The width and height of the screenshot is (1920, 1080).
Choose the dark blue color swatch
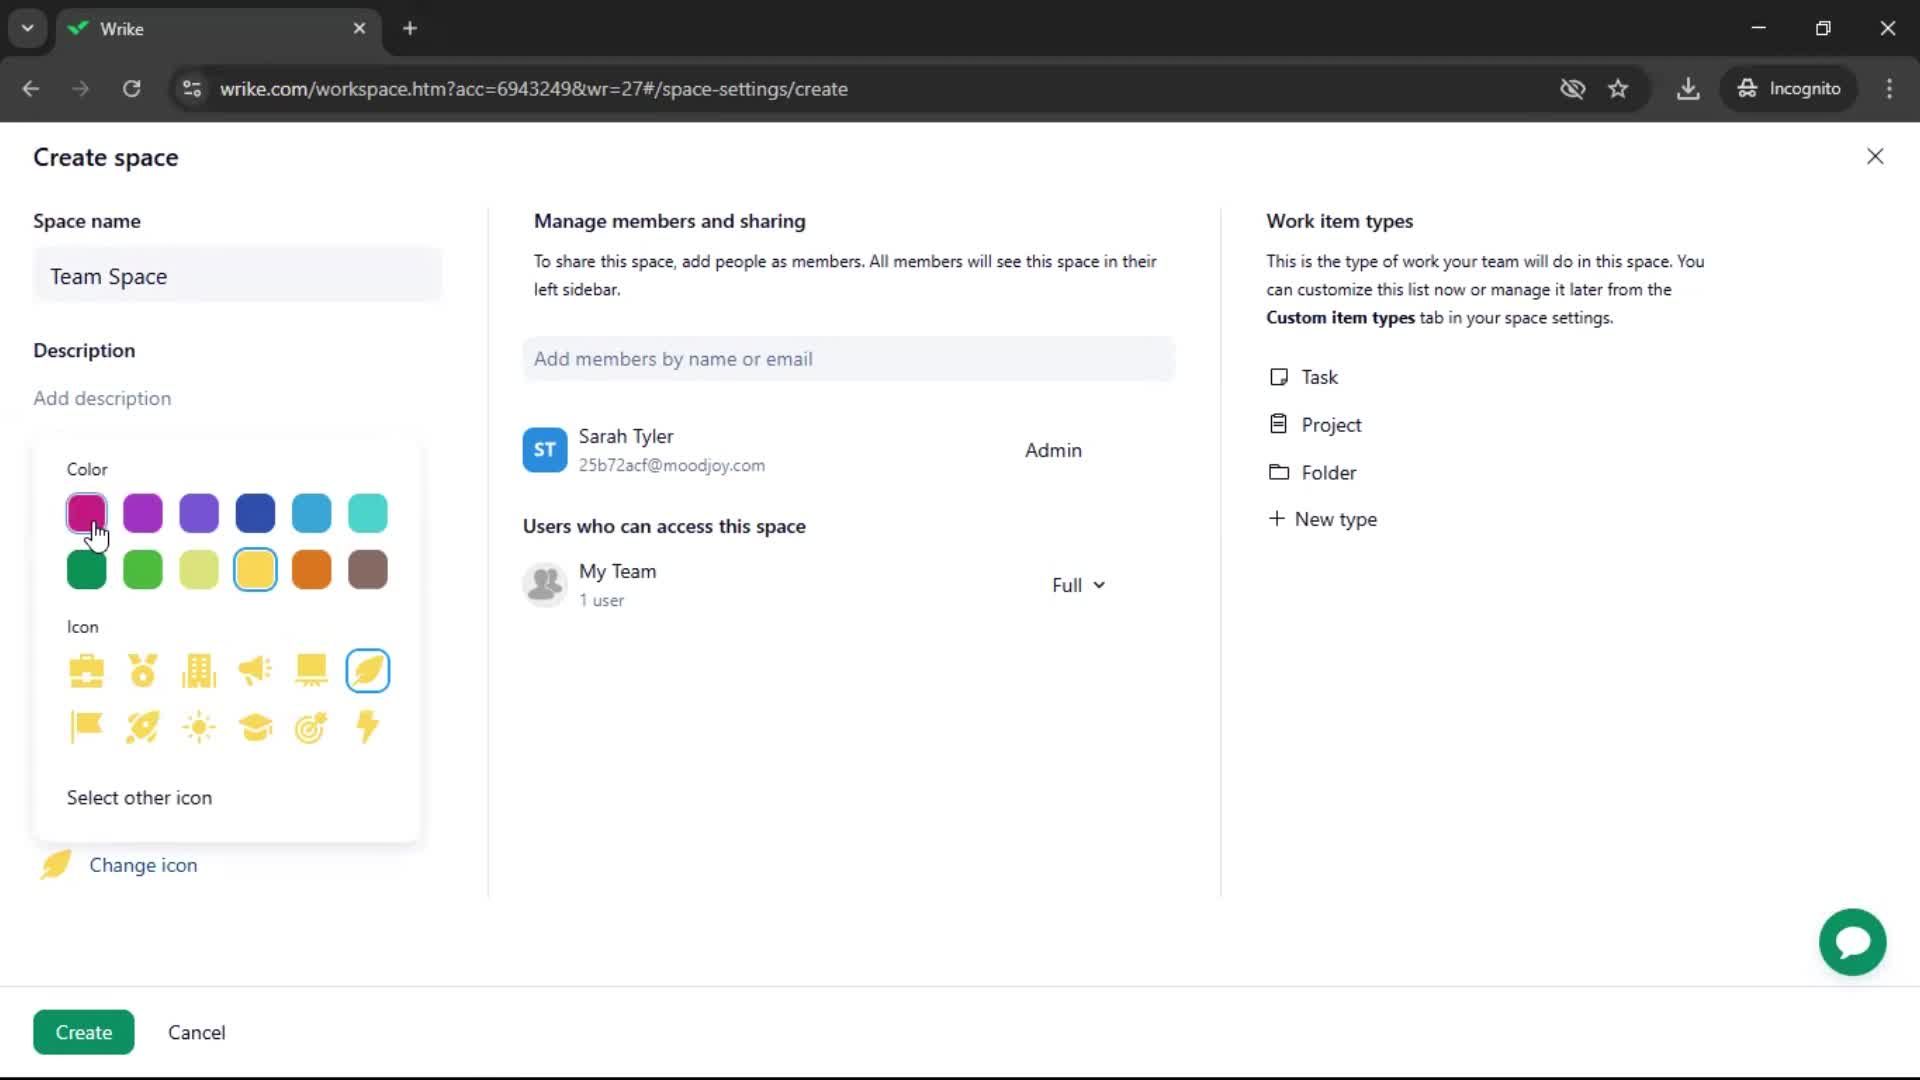point(255,513)
